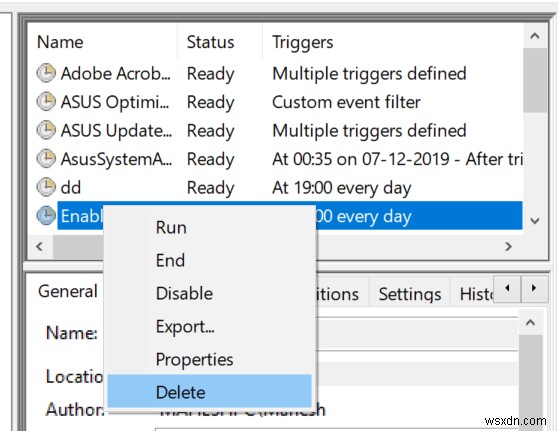Click the tab strip right arrow button
Image resolution: width=558 pixels, height=431 pixels.
(534, 288)
